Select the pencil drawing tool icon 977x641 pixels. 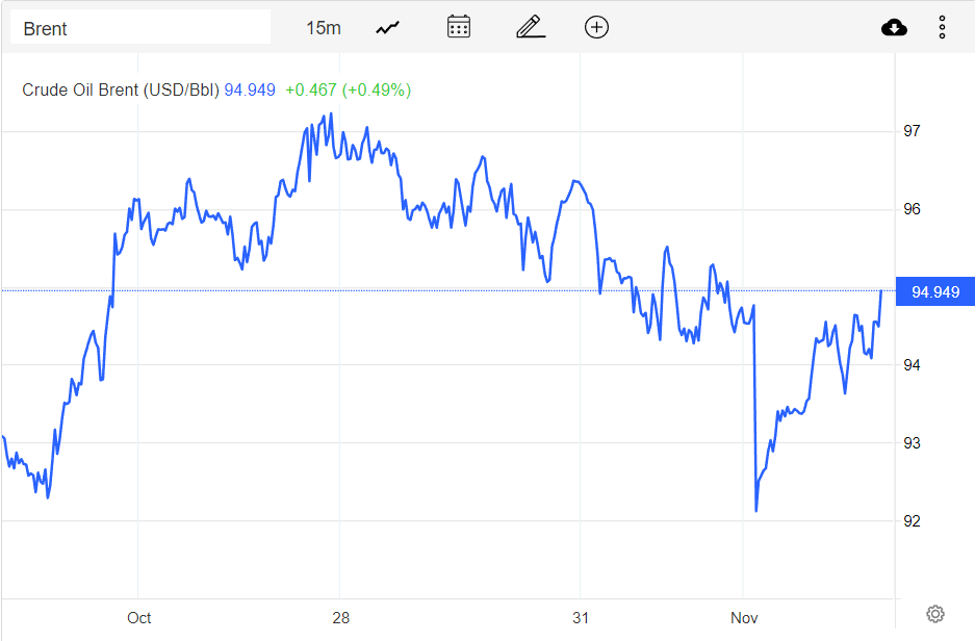pyautogui.click(x=530, y=27)
